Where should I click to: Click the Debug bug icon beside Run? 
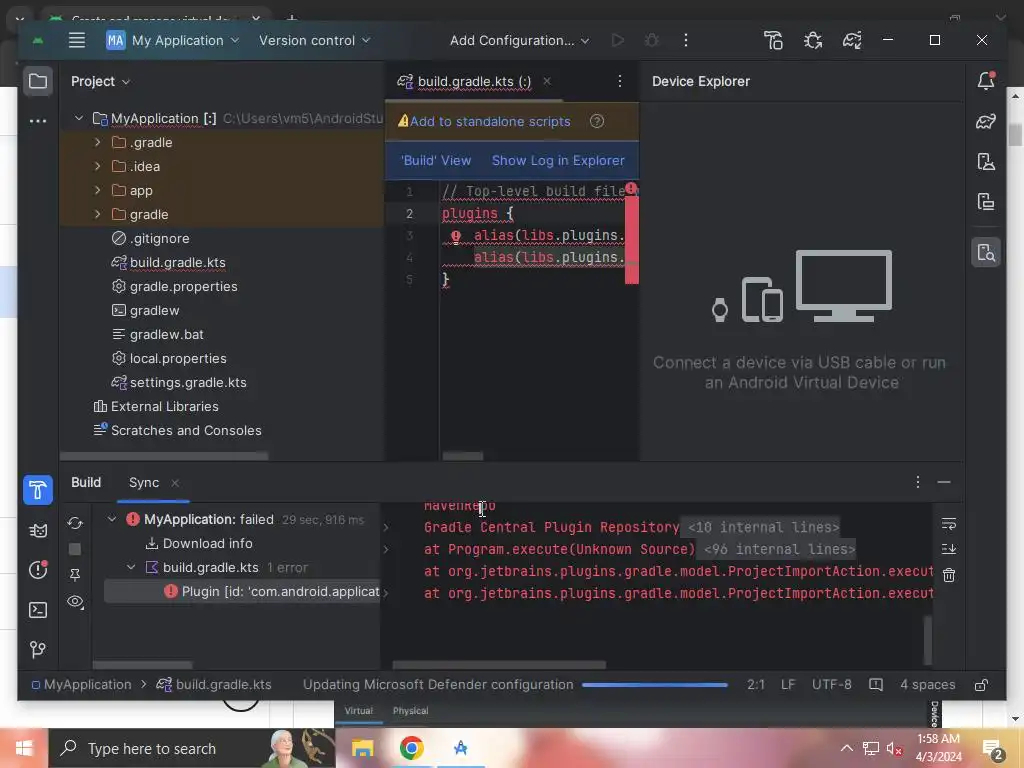pos(651,40)
